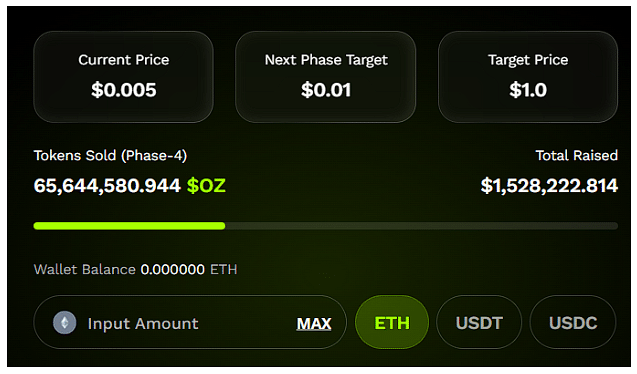
Task: Click the green filled part of progress bar
Action: pos(129,226)
